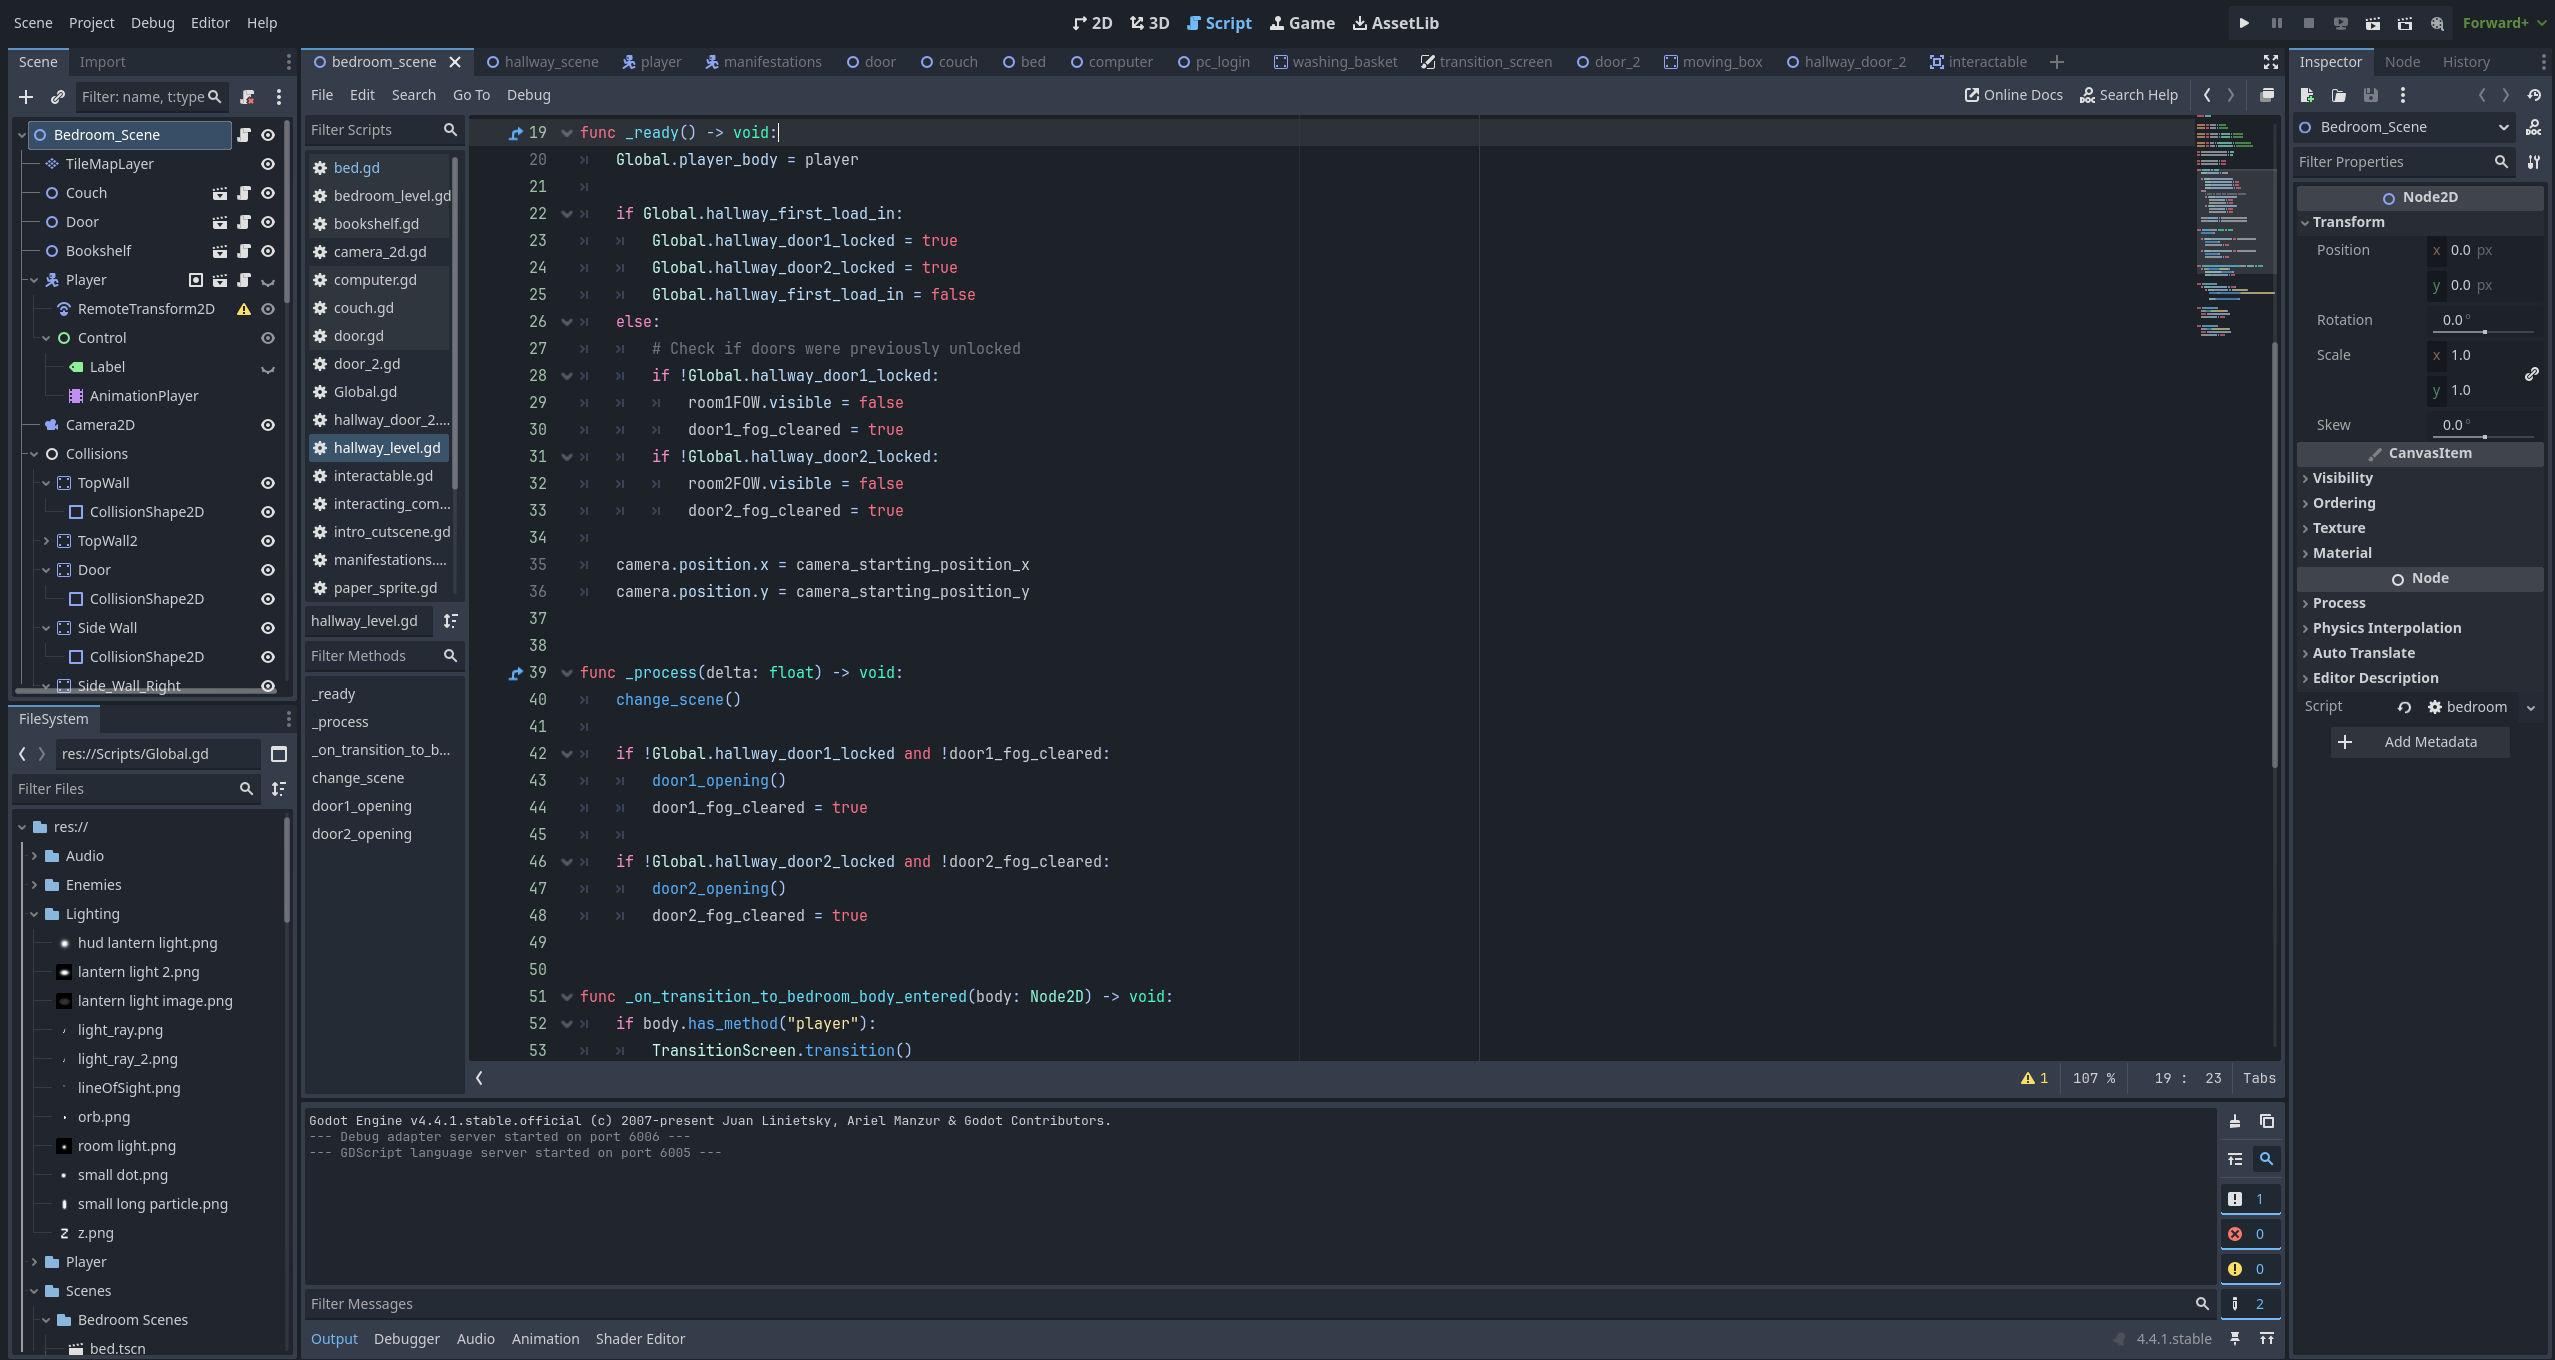Open AssetLib workspace
Screen dimensions: 2555x1360
(1396, 23)
